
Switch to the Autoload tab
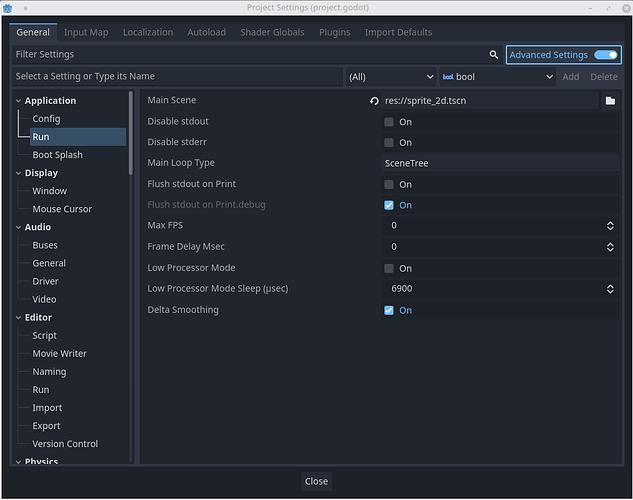[206, 32]
